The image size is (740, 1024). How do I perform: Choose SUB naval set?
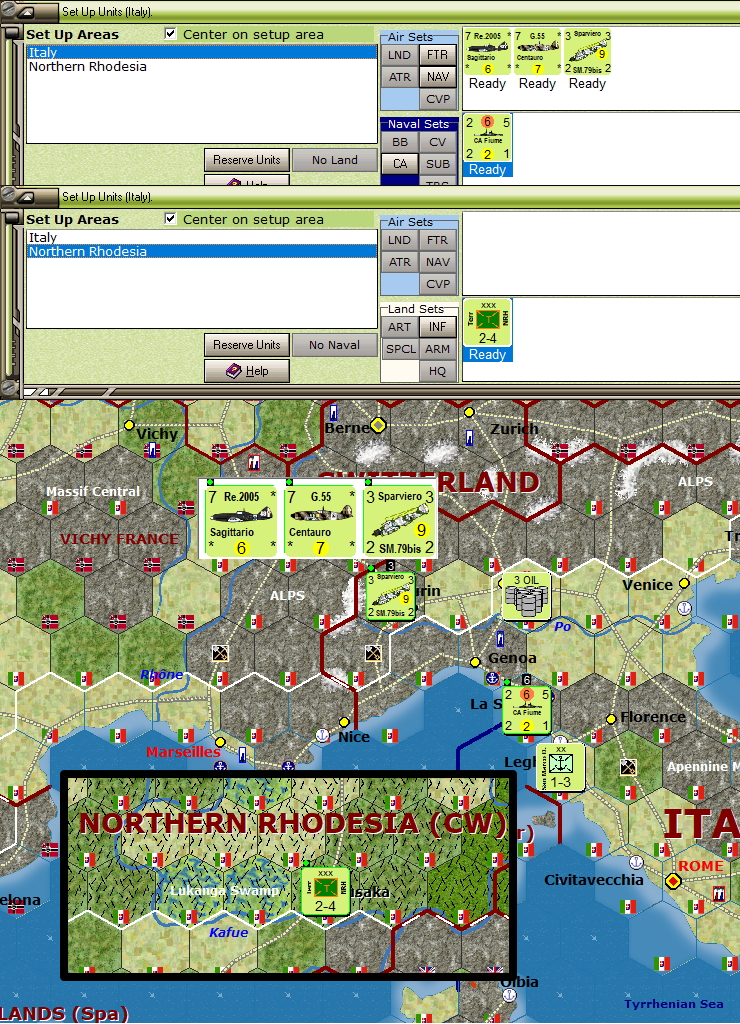pos(438,164)
